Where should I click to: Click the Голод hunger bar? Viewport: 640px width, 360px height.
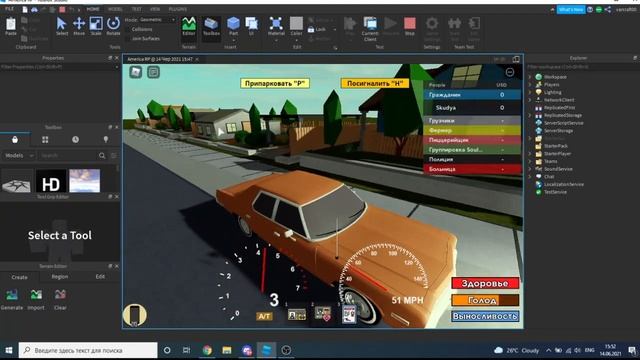tap(485, 300)
